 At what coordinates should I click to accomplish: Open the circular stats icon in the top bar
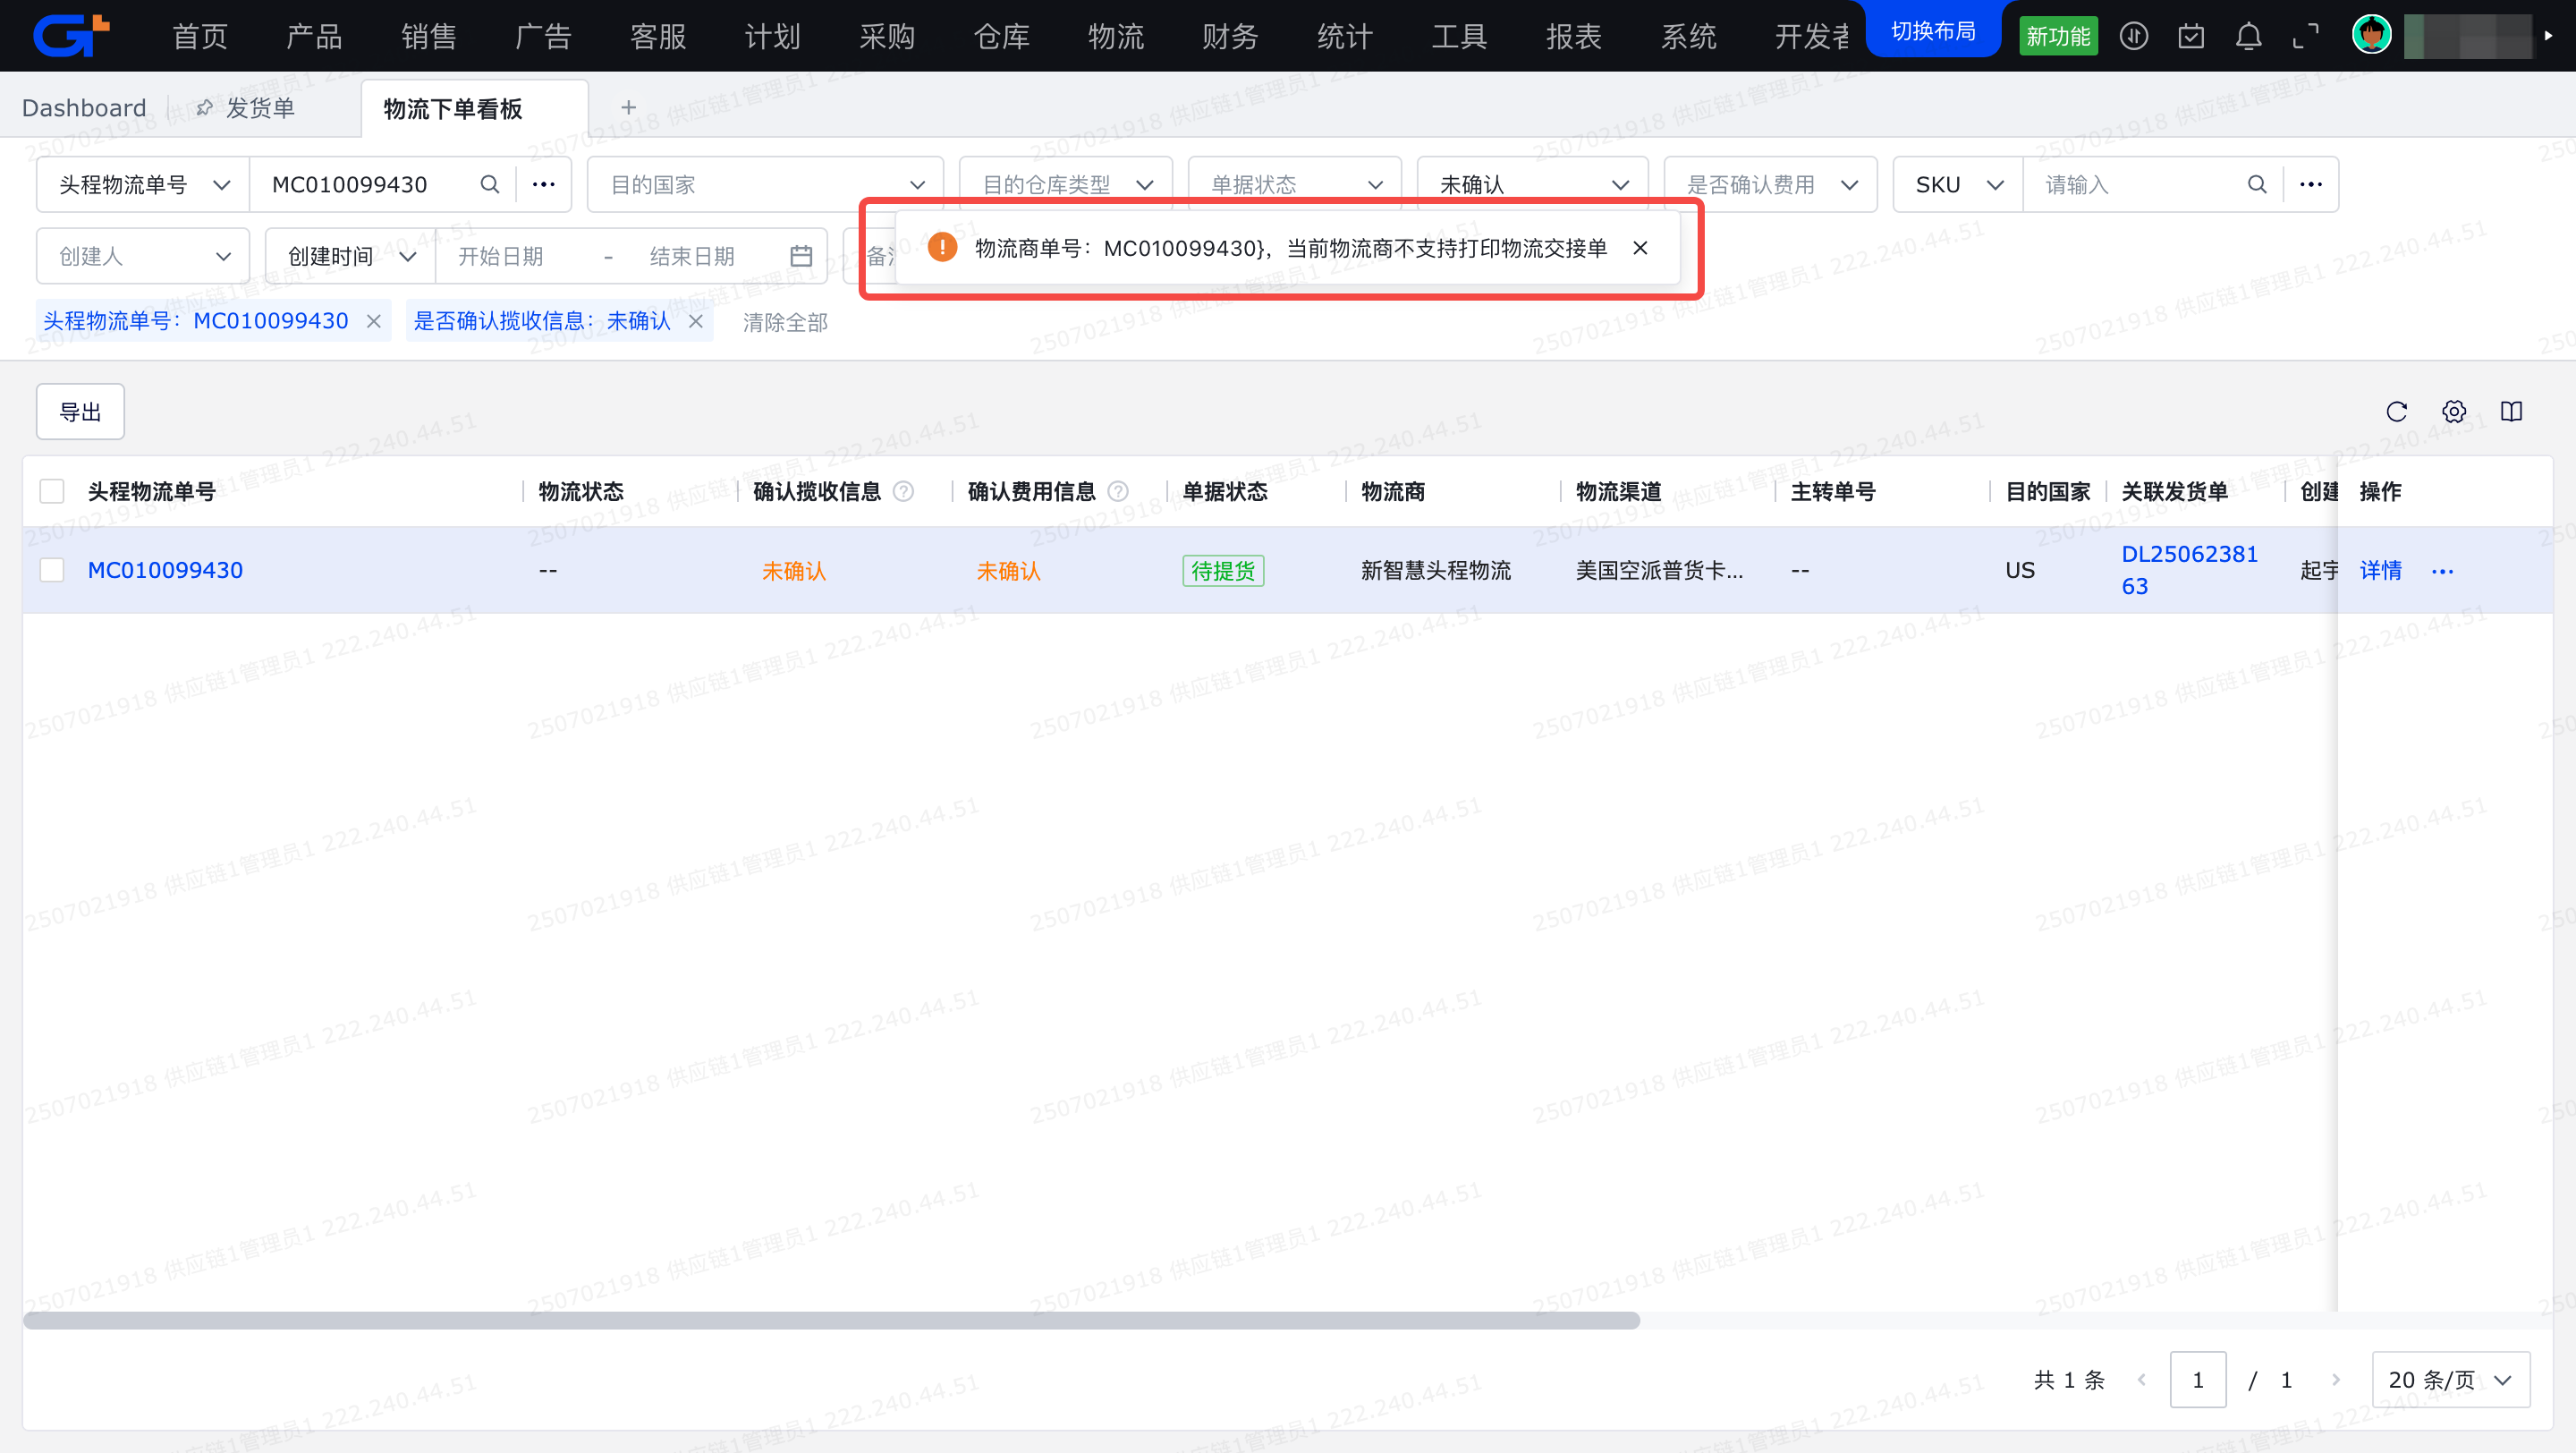2134,37
